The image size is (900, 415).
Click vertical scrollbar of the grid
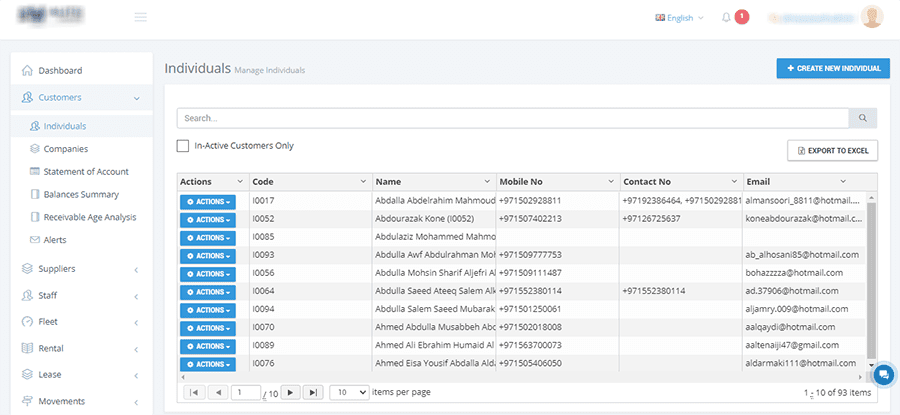tap(871, 280)
